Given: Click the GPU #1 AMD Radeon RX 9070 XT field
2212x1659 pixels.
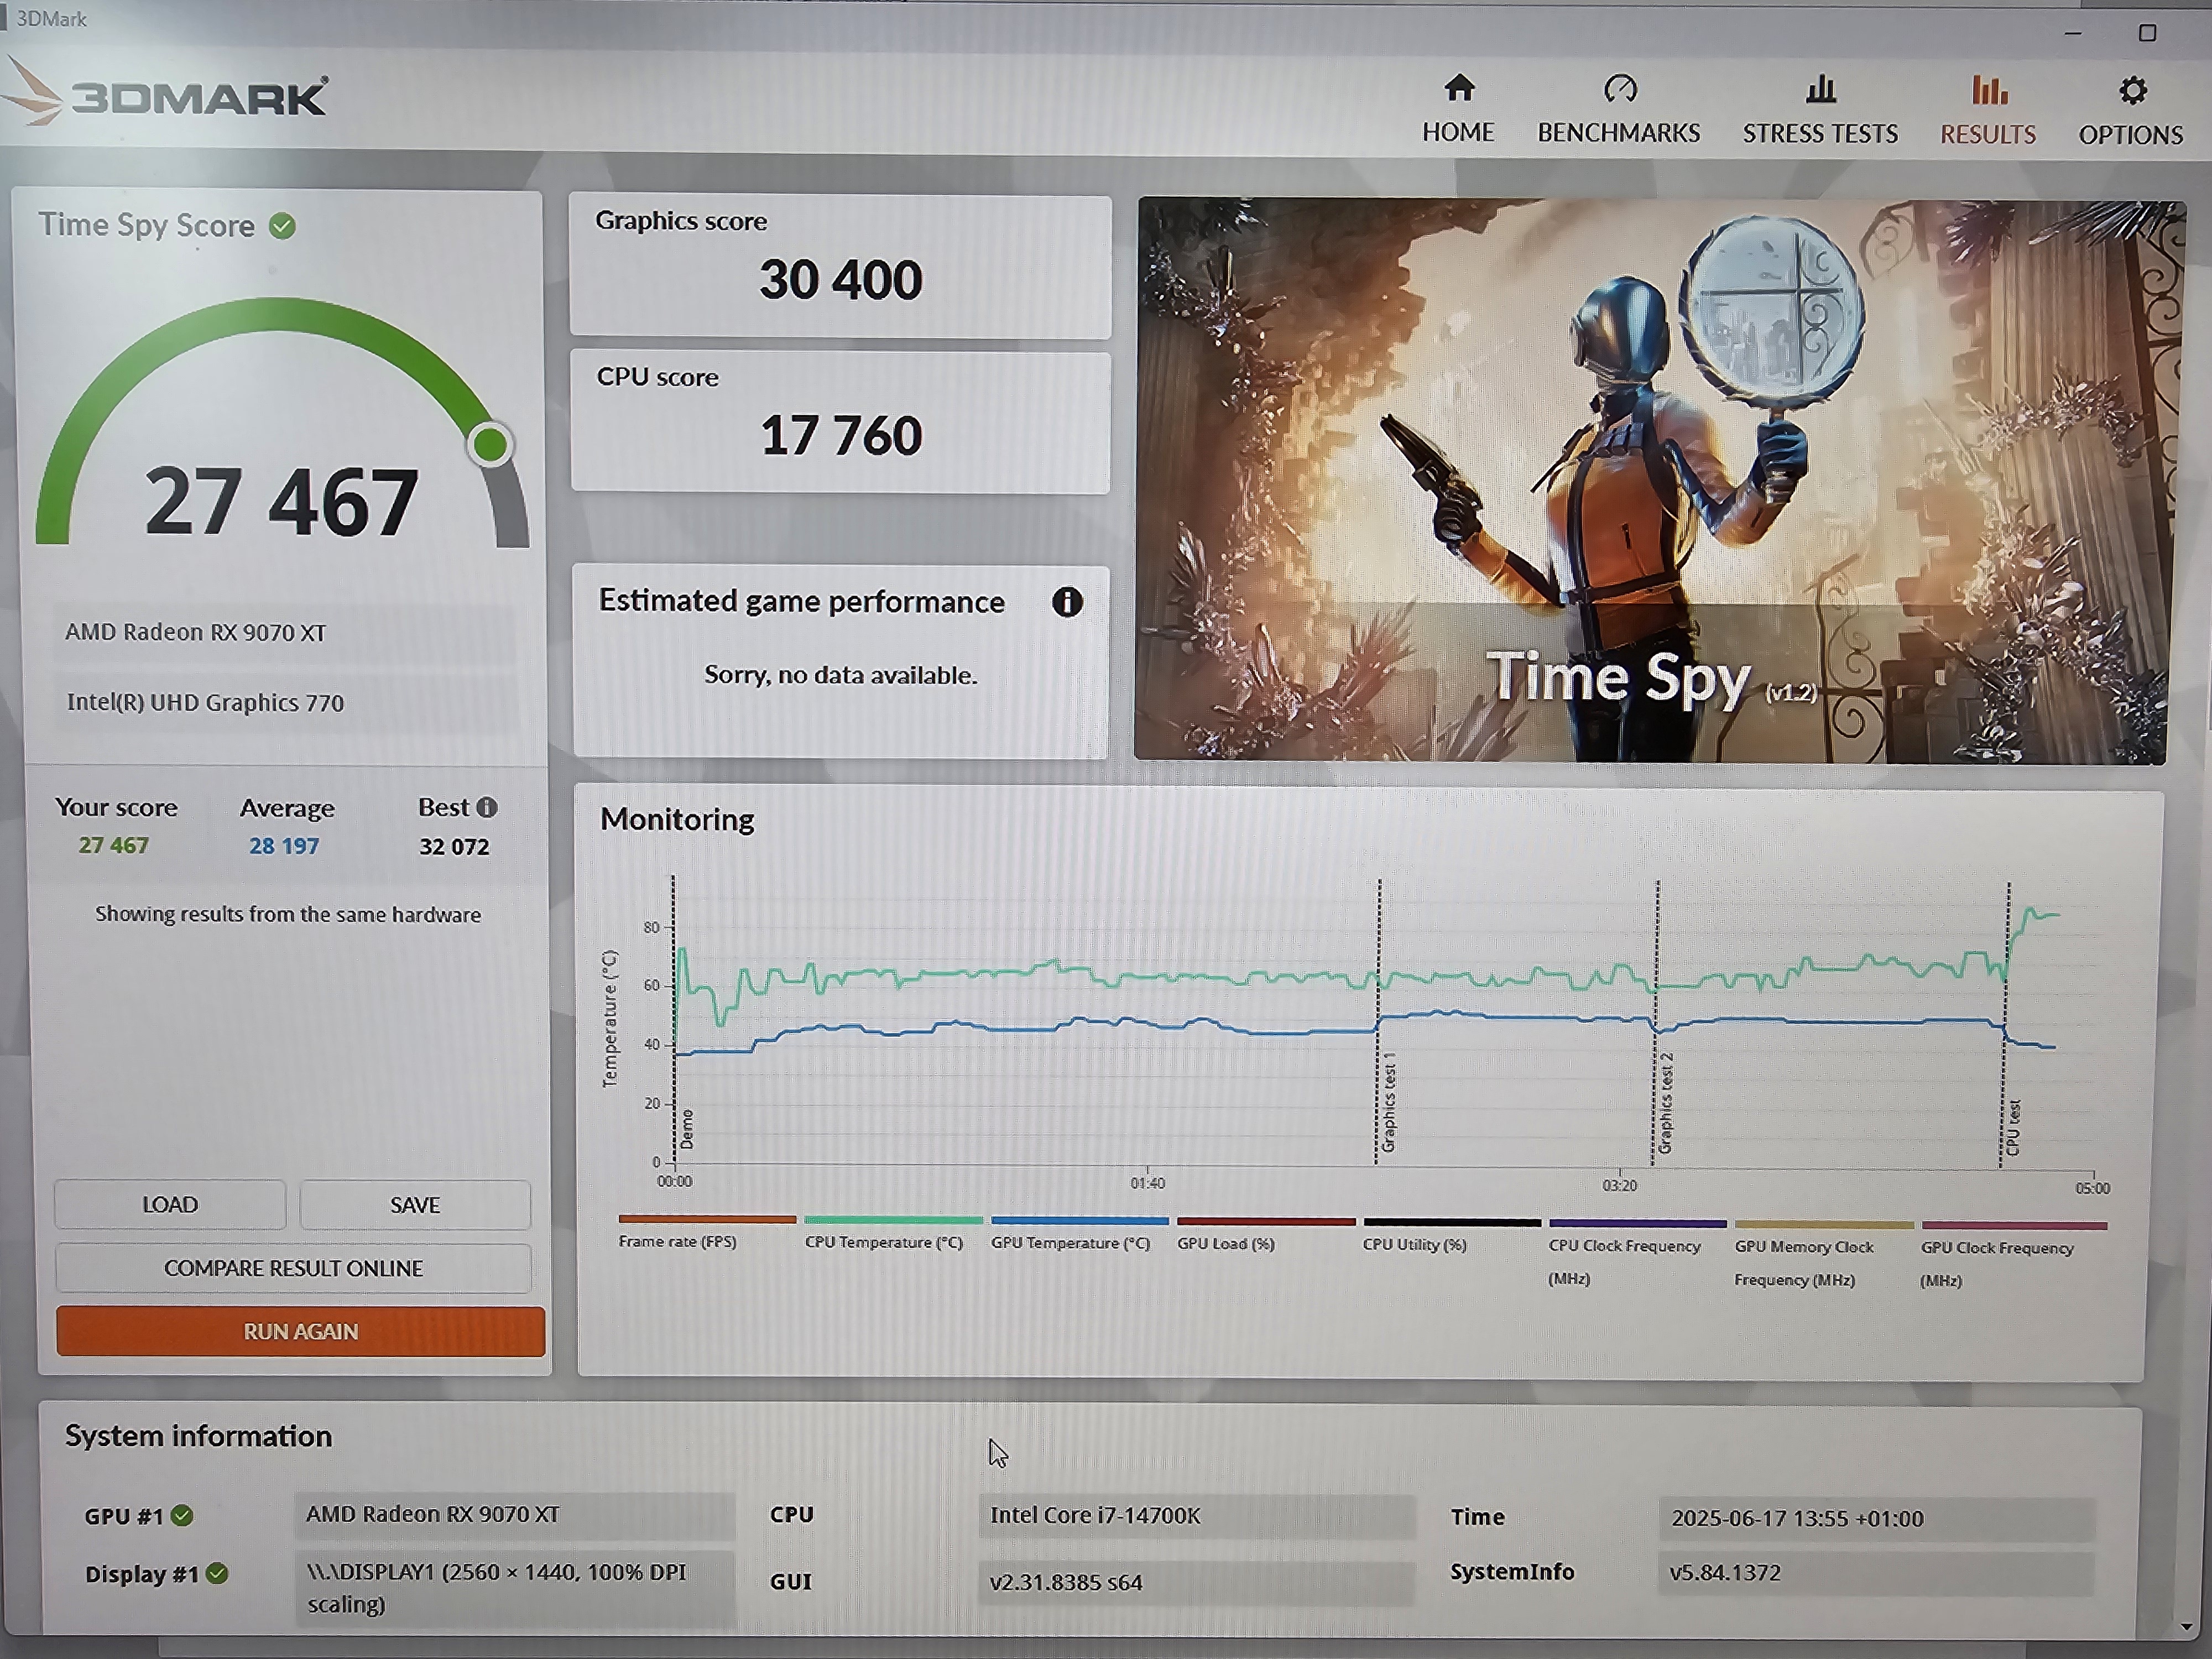Looking at the screenshot, I should coord(515,1515).
